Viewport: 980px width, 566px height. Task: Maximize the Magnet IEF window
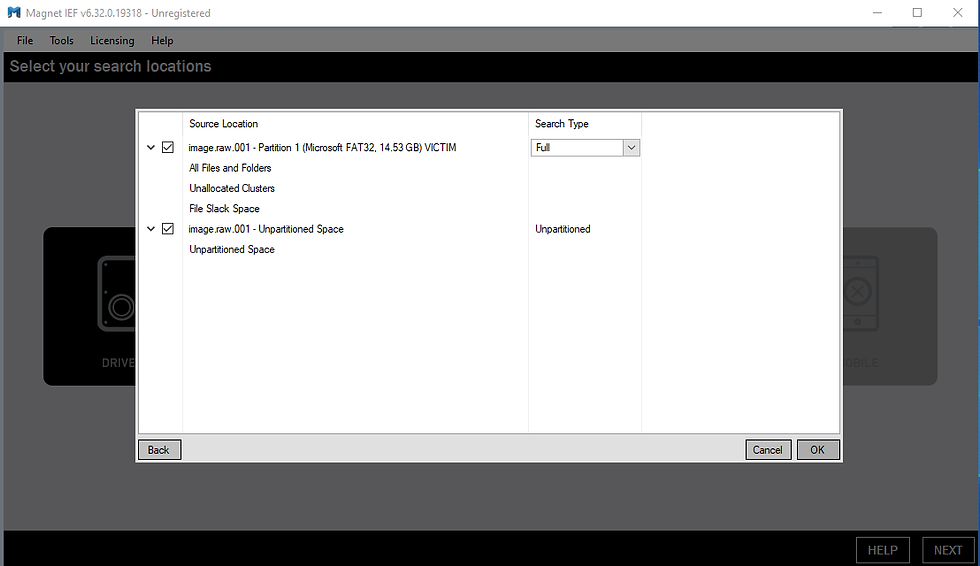click(x=917, y=12)
